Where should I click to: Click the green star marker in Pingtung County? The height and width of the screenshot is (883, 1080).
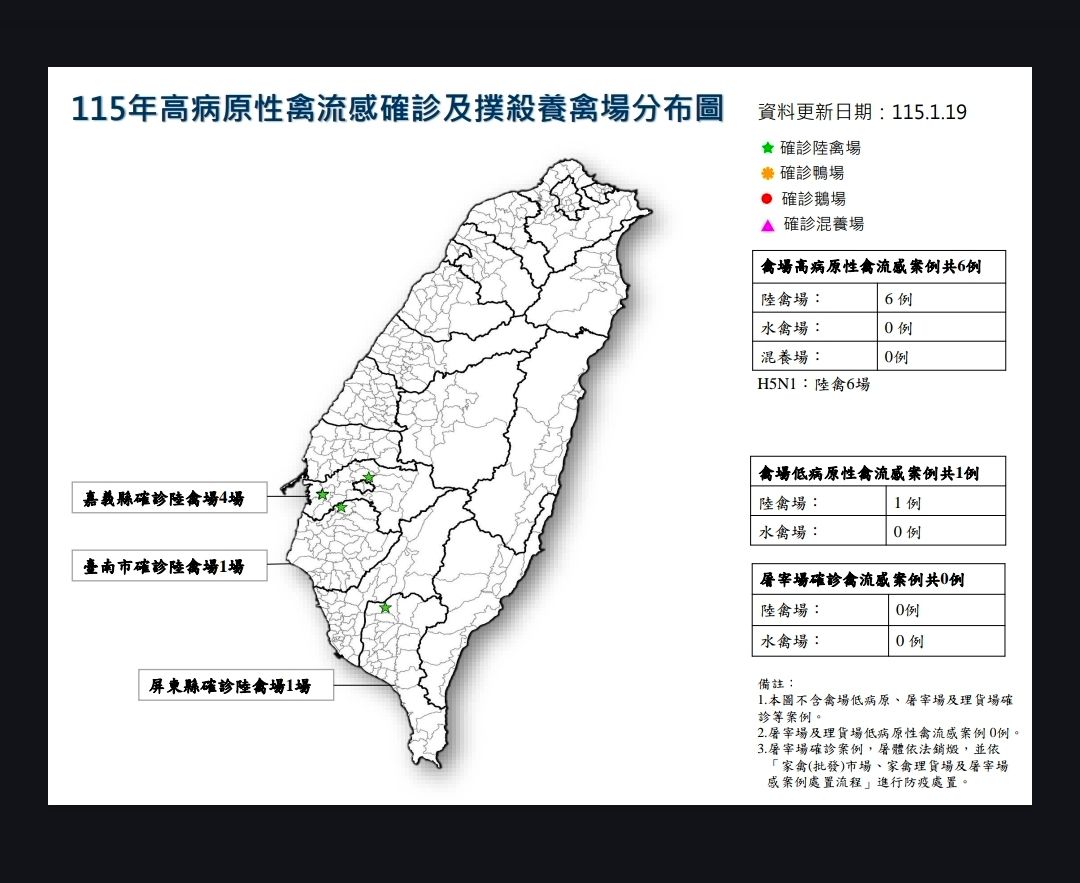click(385, 607)
